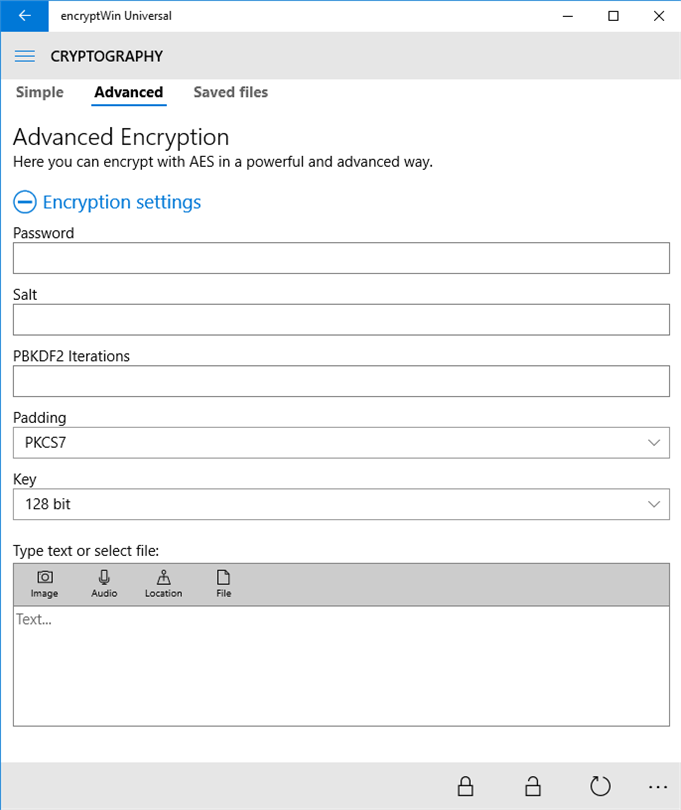This screenshot has width=681, height=810.
Task: Click inside the Text... area
Action: coord(341,666)
